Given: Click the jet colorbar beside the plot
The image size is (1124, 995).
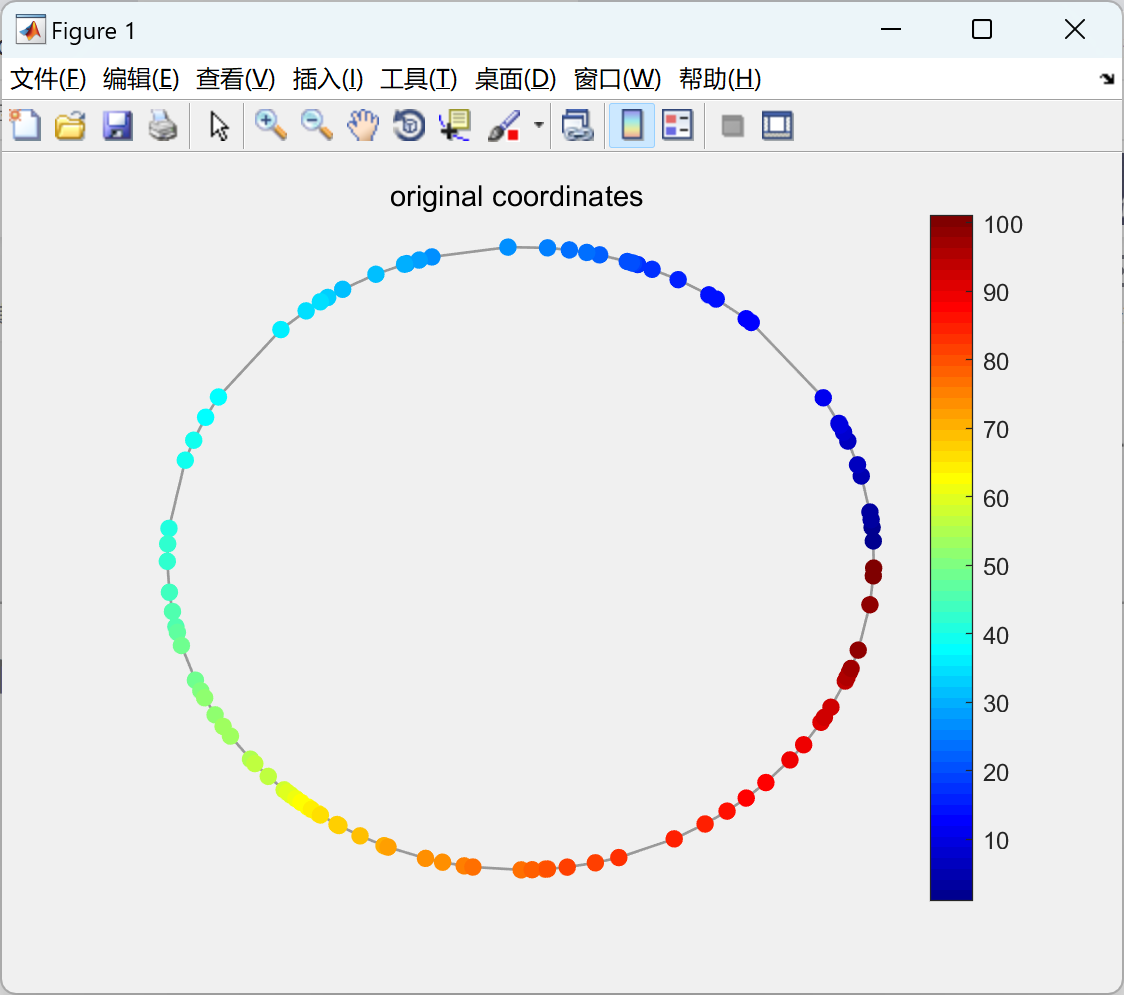Looking at the screenshot, I should (x=951, y=558).
